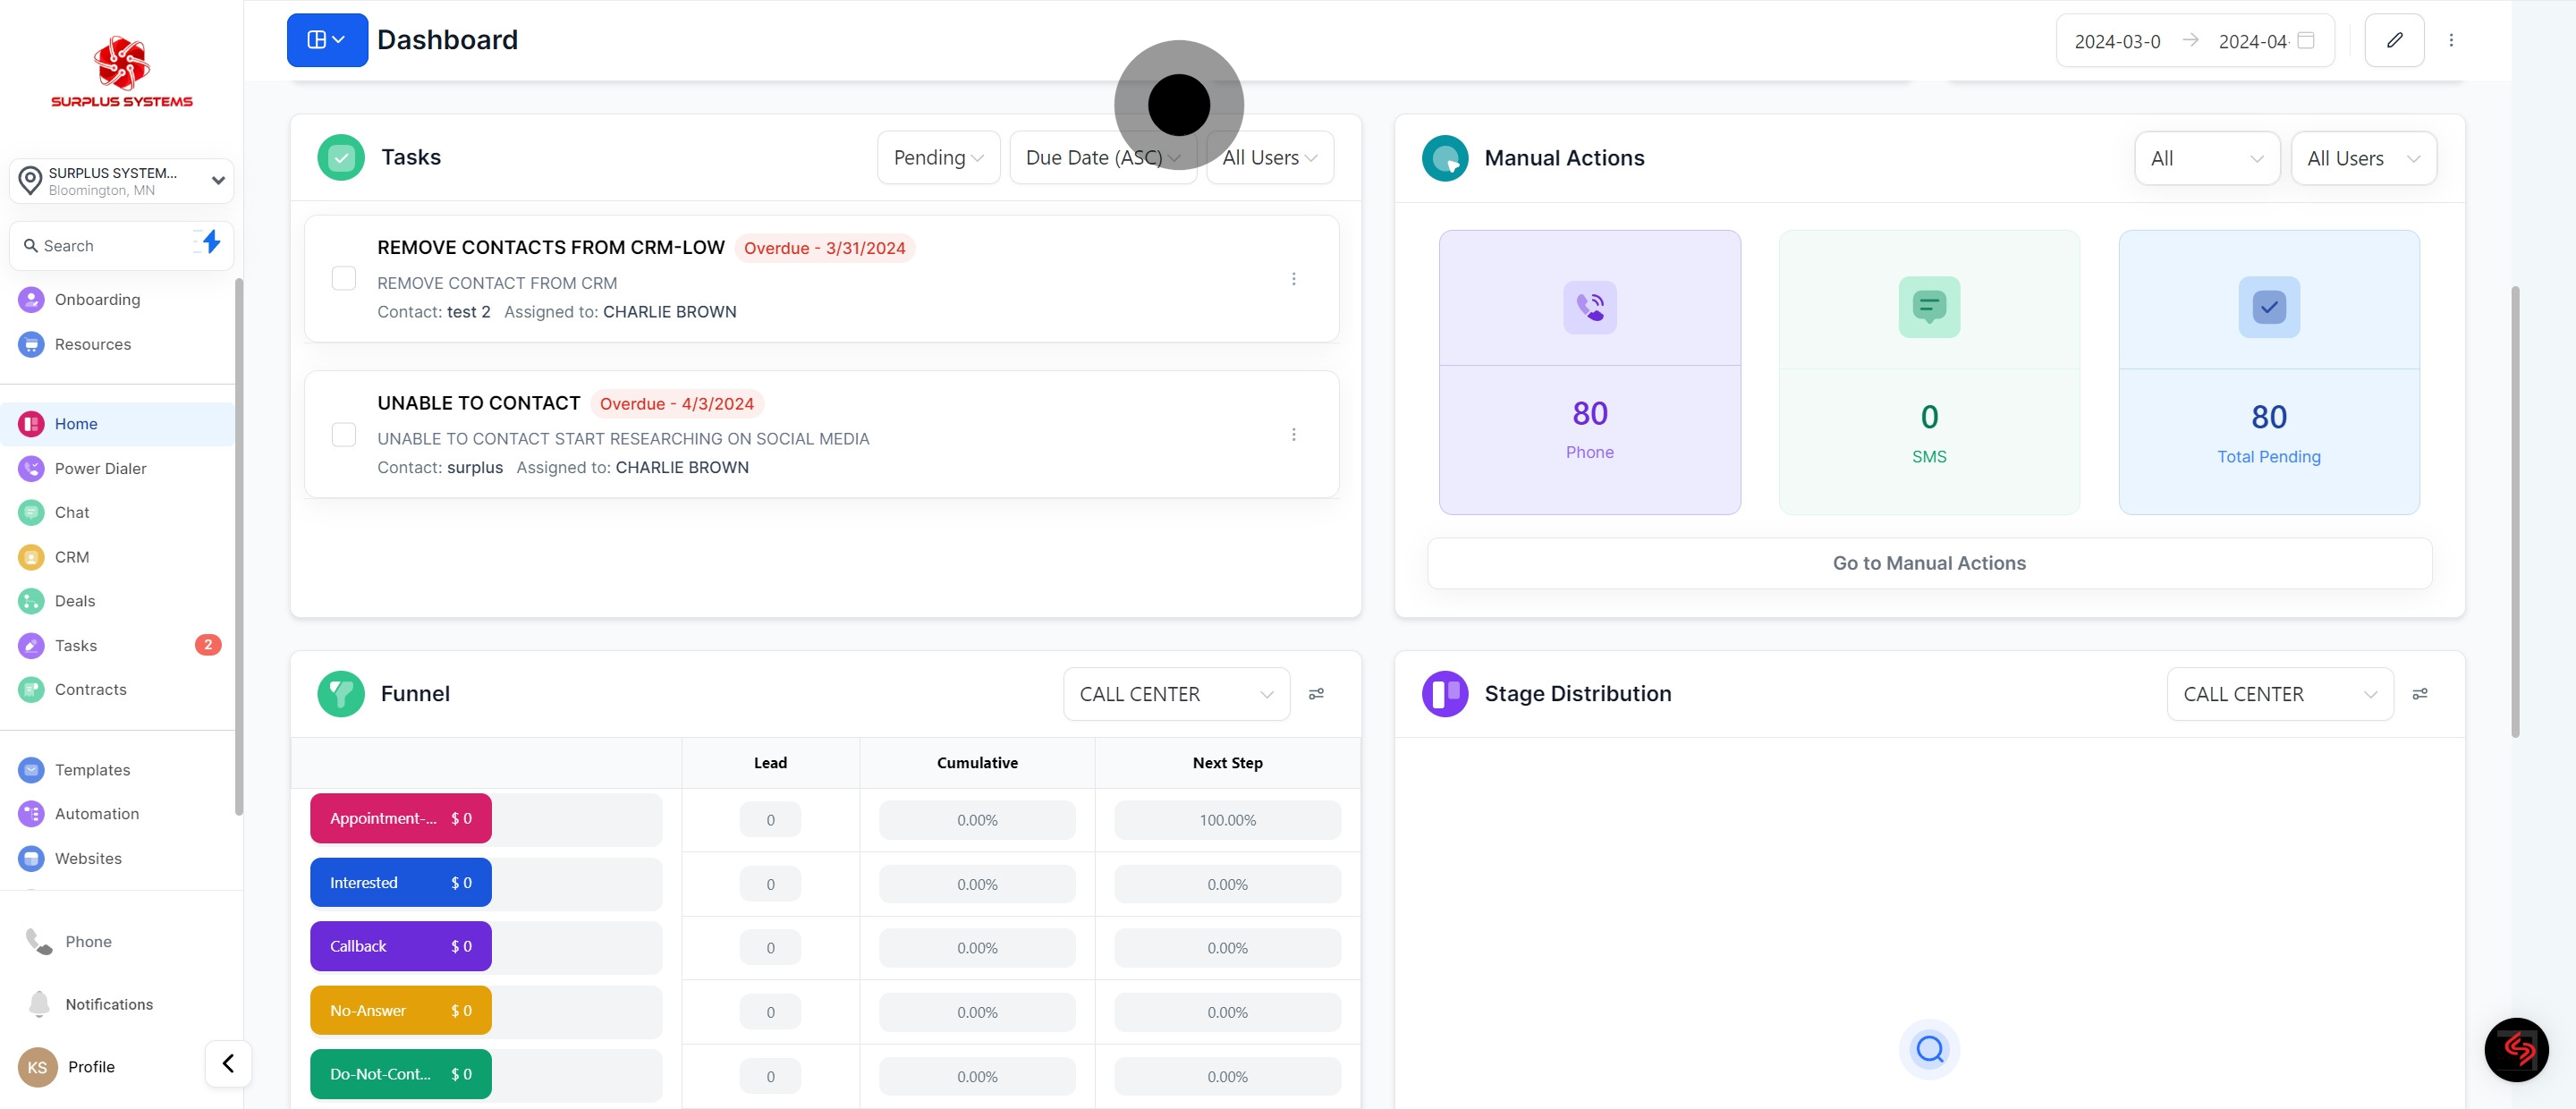Open the Automation menu item
This screenshot has width=2576, height=1109.
(x=96, y=814)
